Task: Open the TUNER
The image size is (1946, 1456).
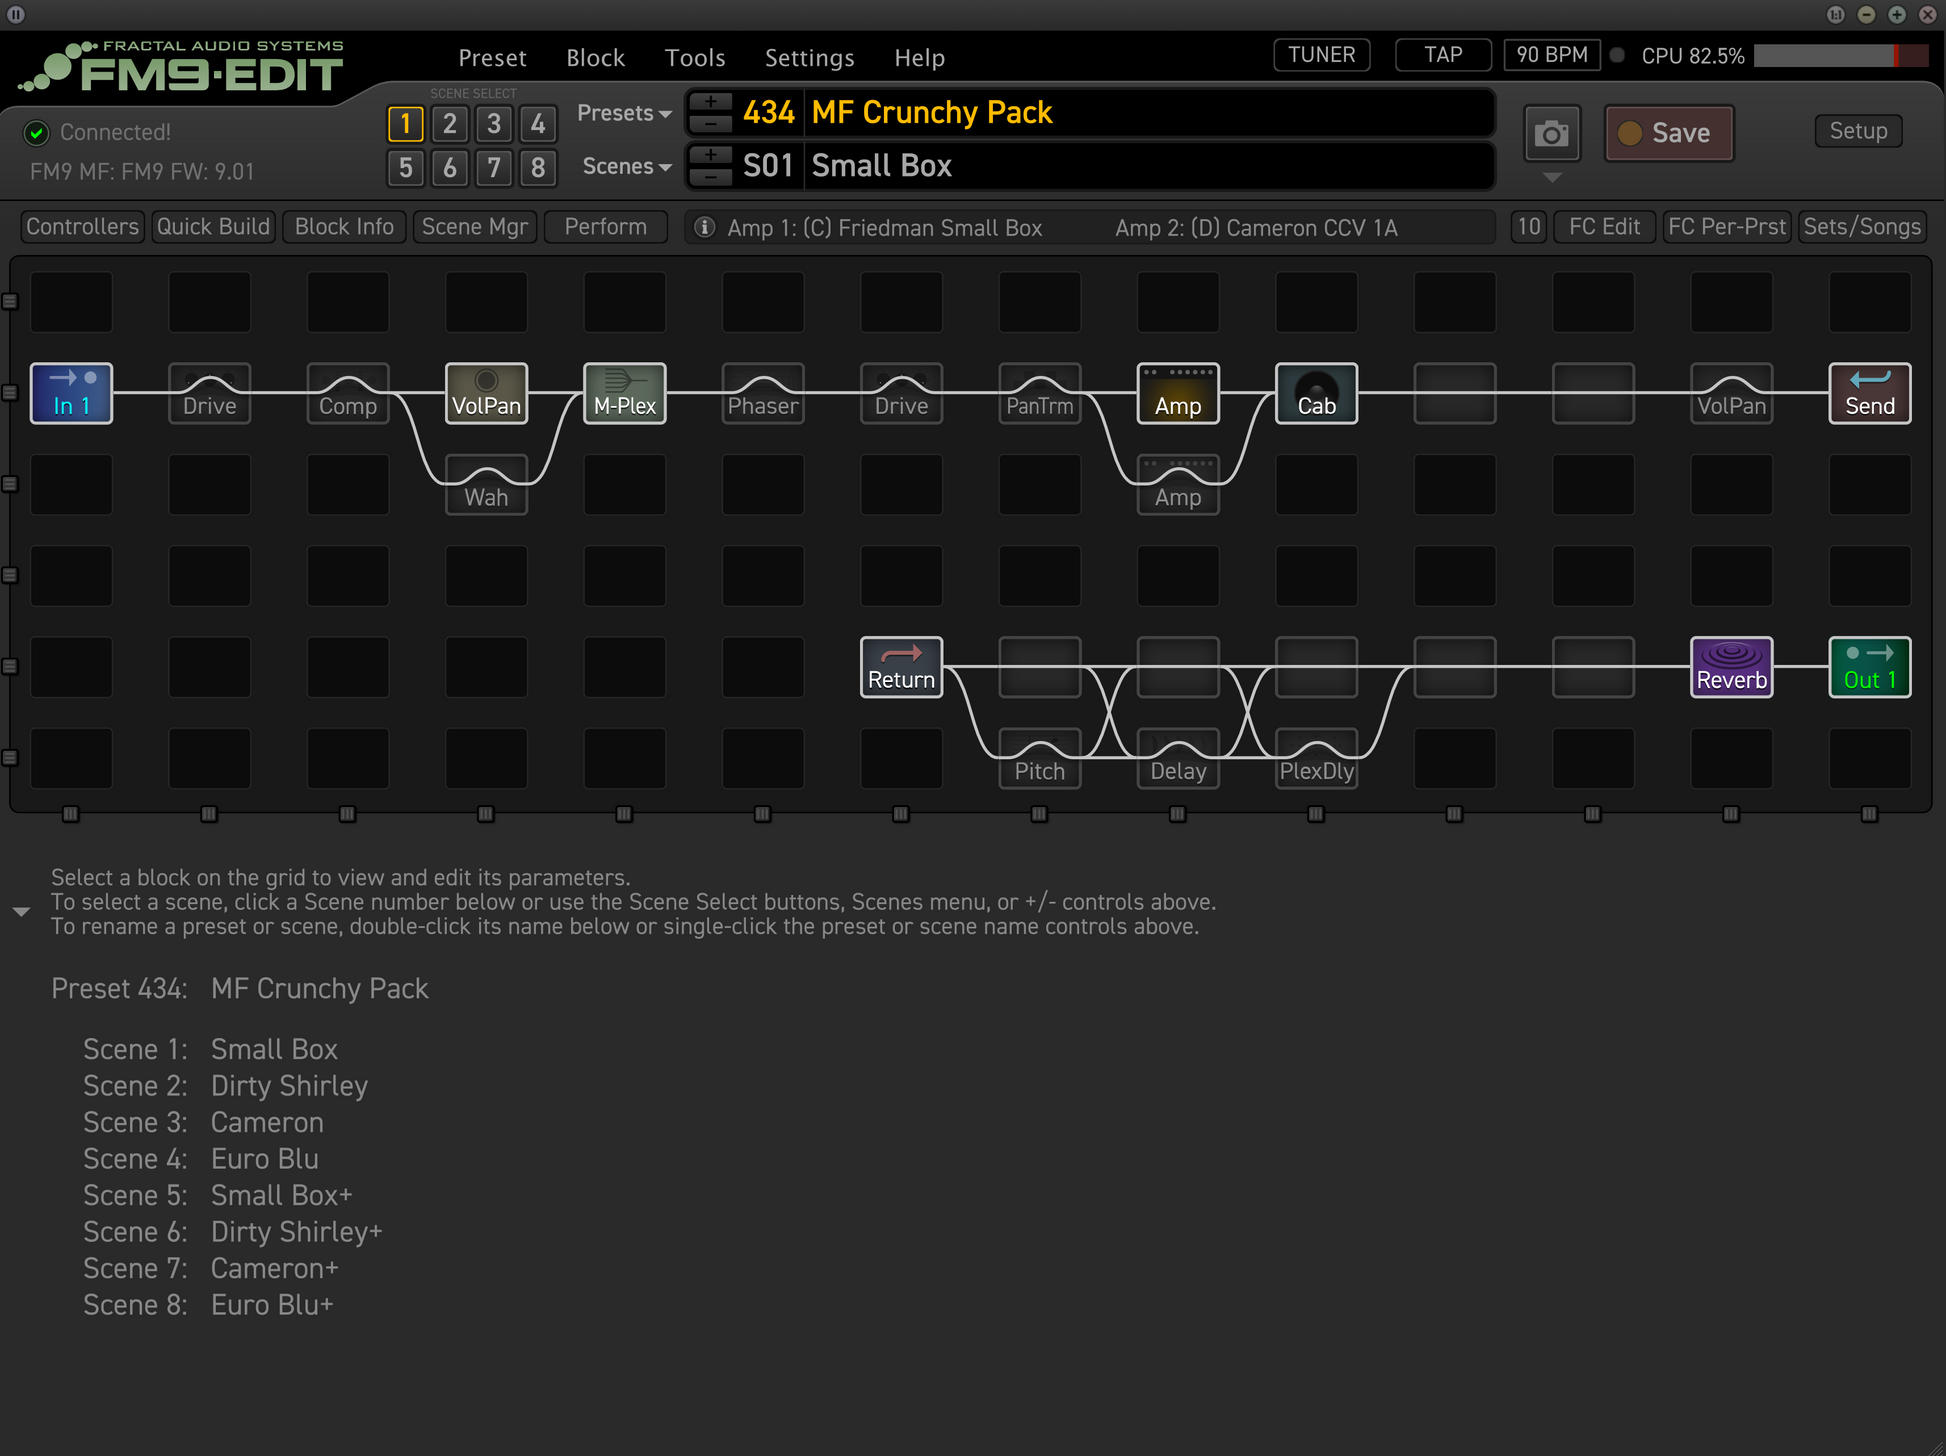Action: pos(1321,55)
